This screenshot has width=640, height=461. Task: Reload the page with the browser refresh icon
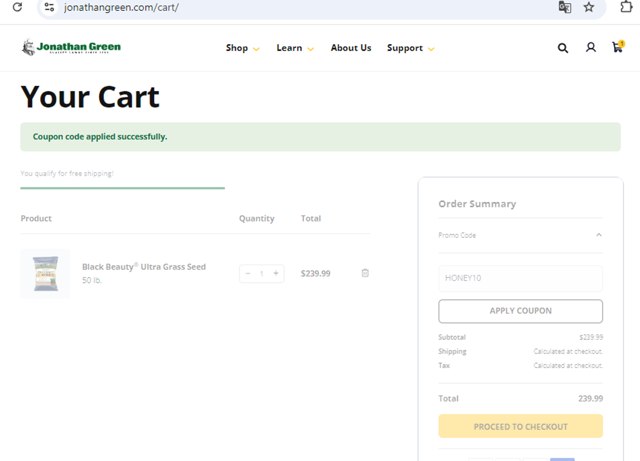17,7
